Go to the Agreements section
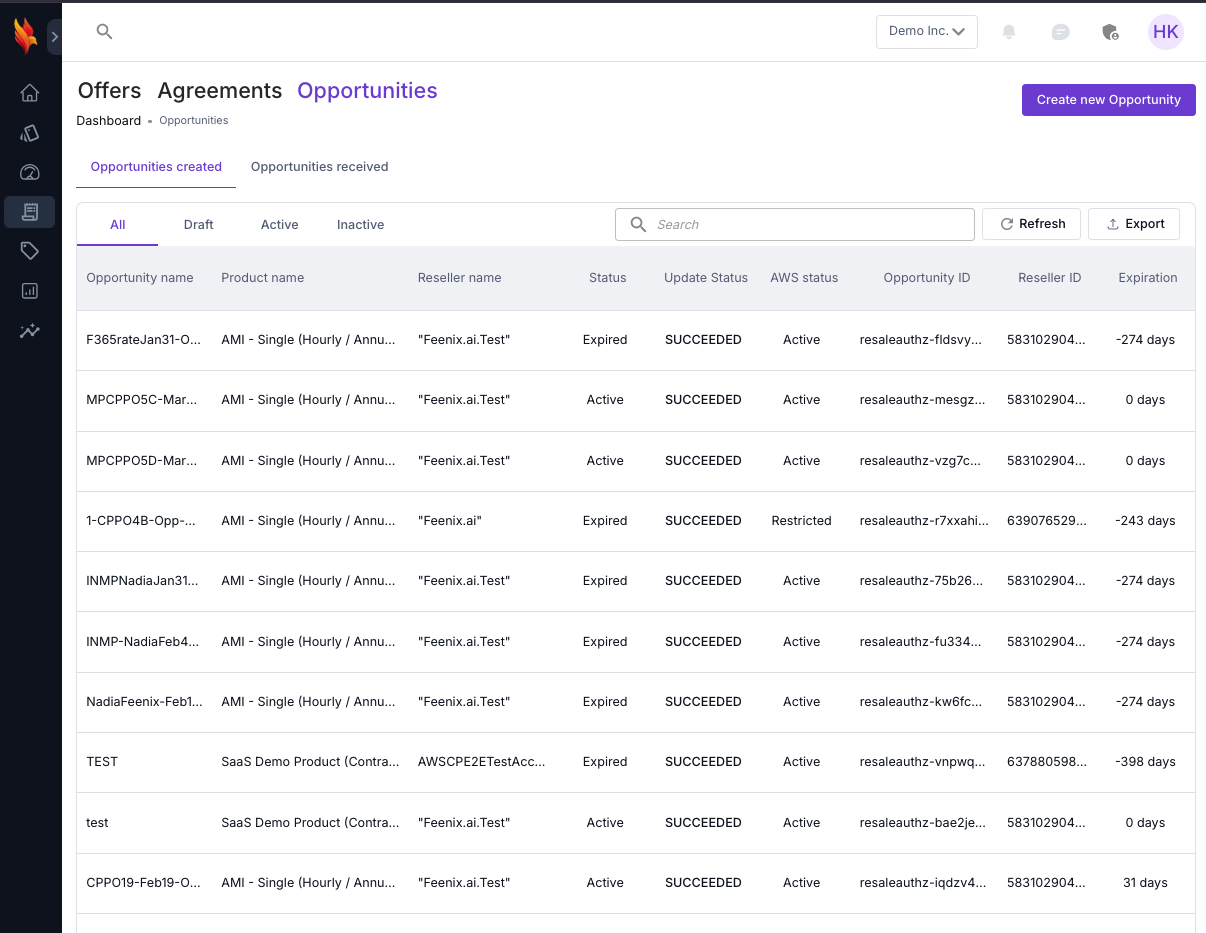The height and width of the screenshot is (933, 1206). pos(220,91)
